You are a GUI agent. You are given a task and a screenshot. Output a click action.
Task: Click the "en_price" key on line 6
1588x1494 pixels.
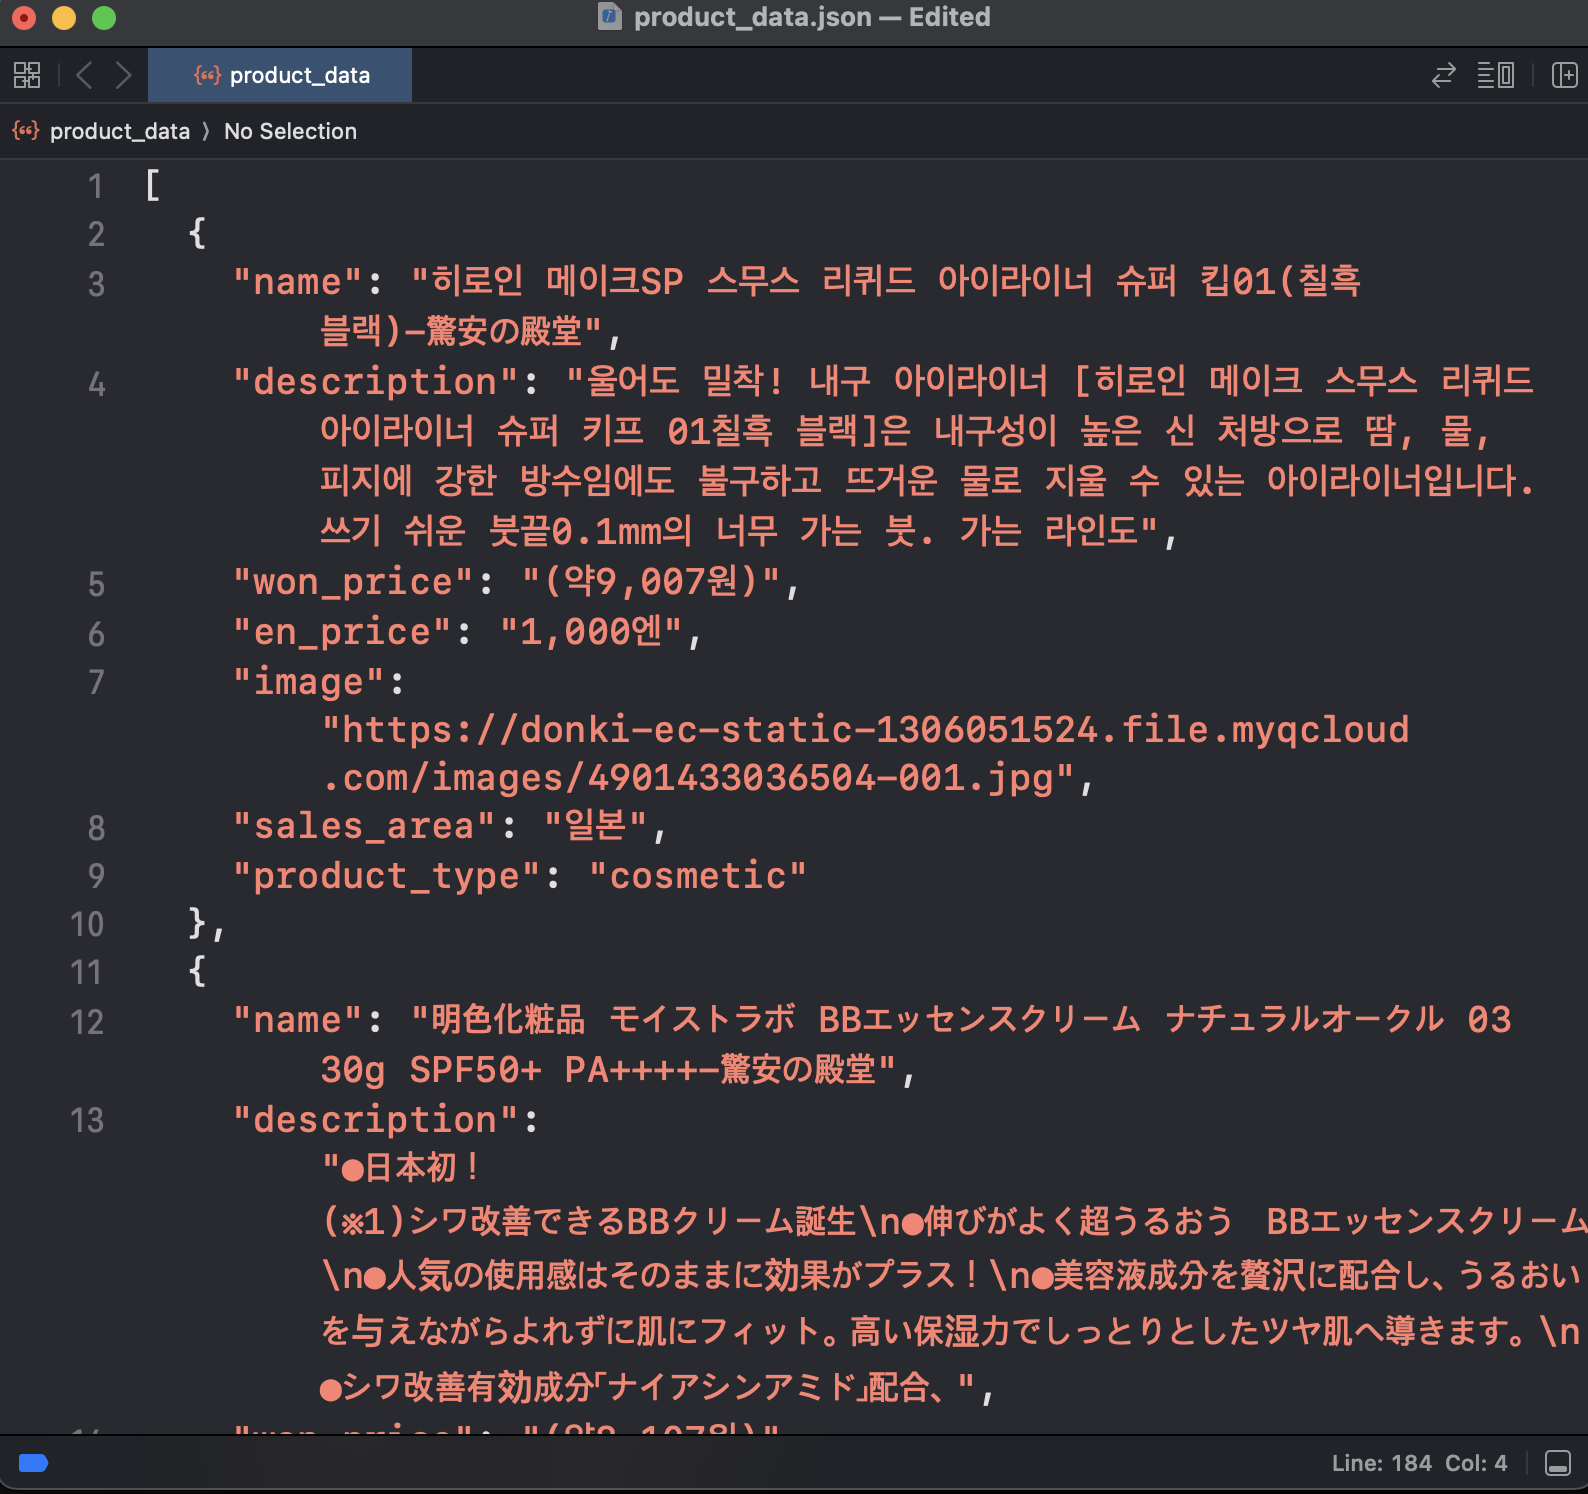pyautogui.click(x=342, y=632)
